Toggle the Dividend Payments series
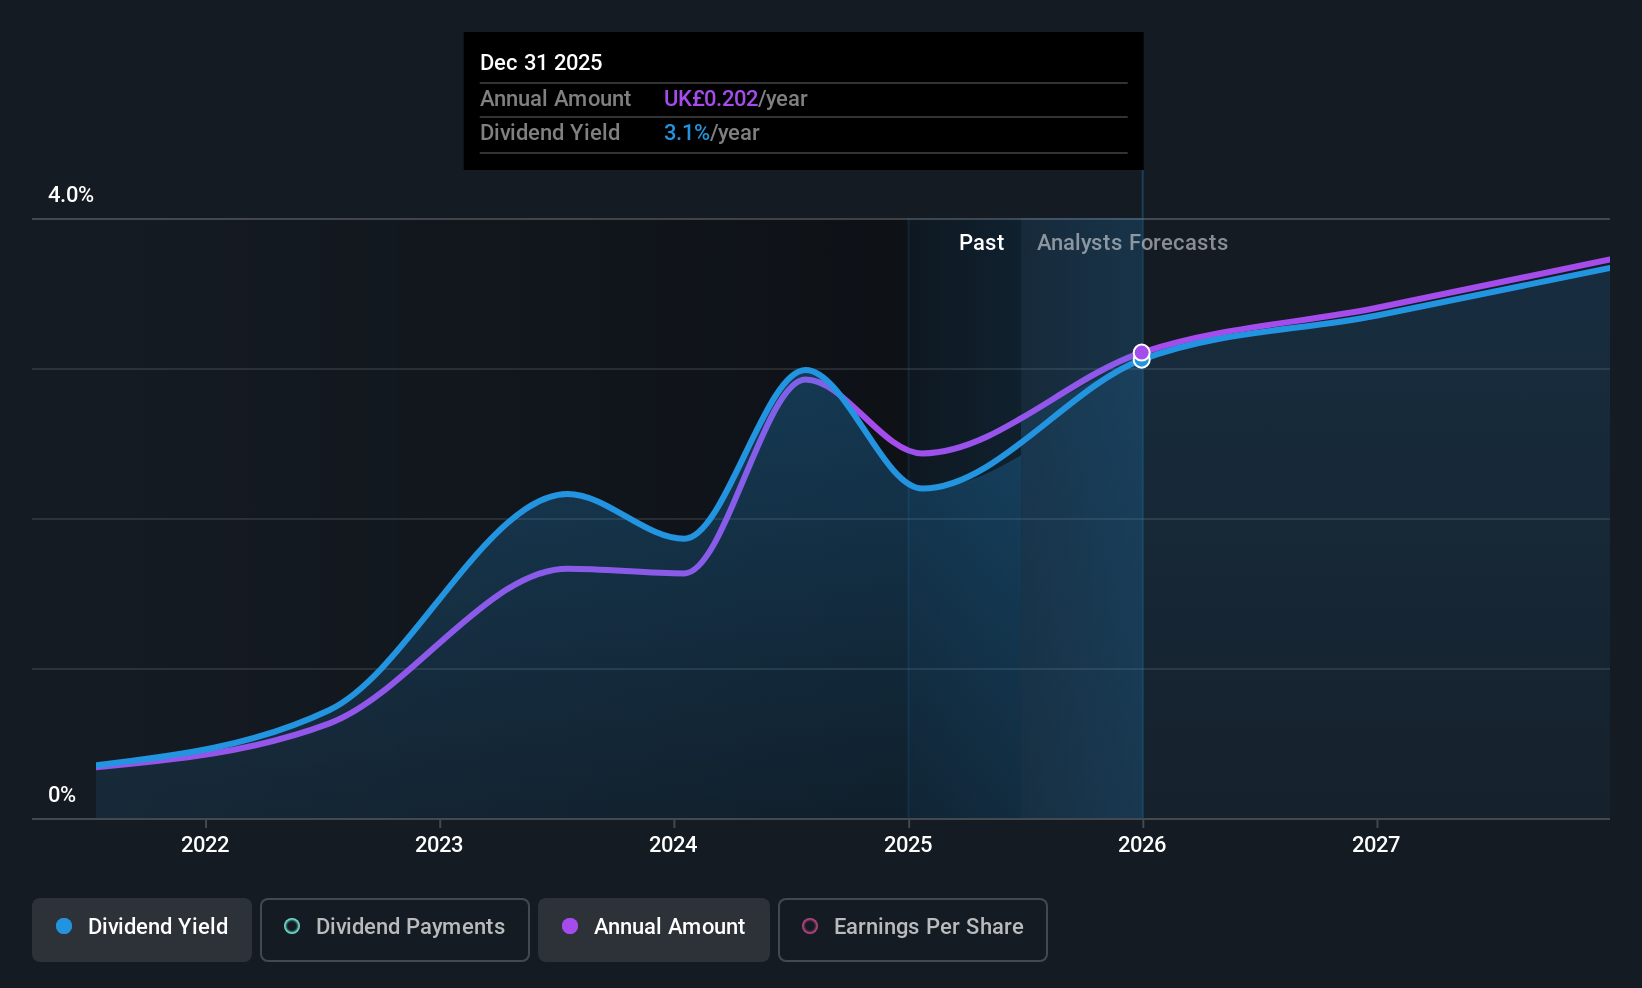This screenshot has width=1642, height=988. pyautogui.click(x=394, y=929)
